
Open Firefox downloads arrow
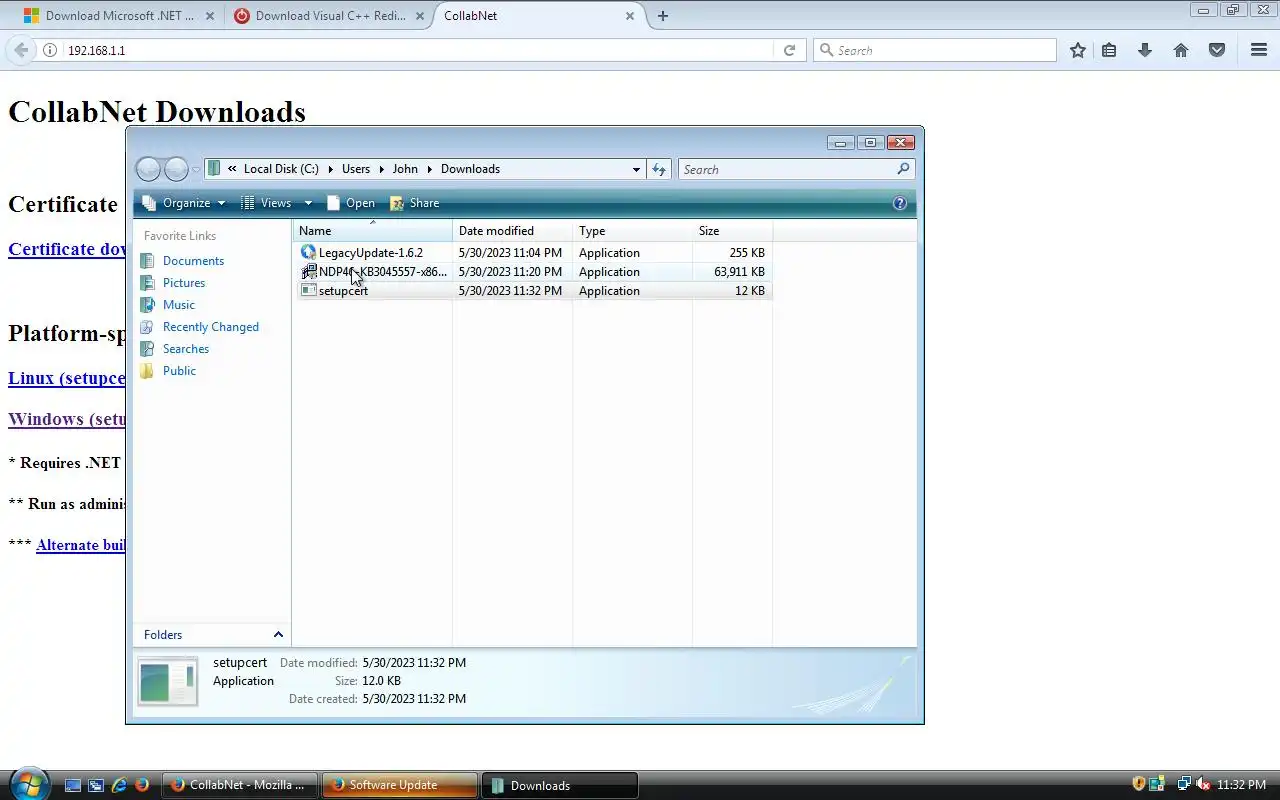[1145, 50]
